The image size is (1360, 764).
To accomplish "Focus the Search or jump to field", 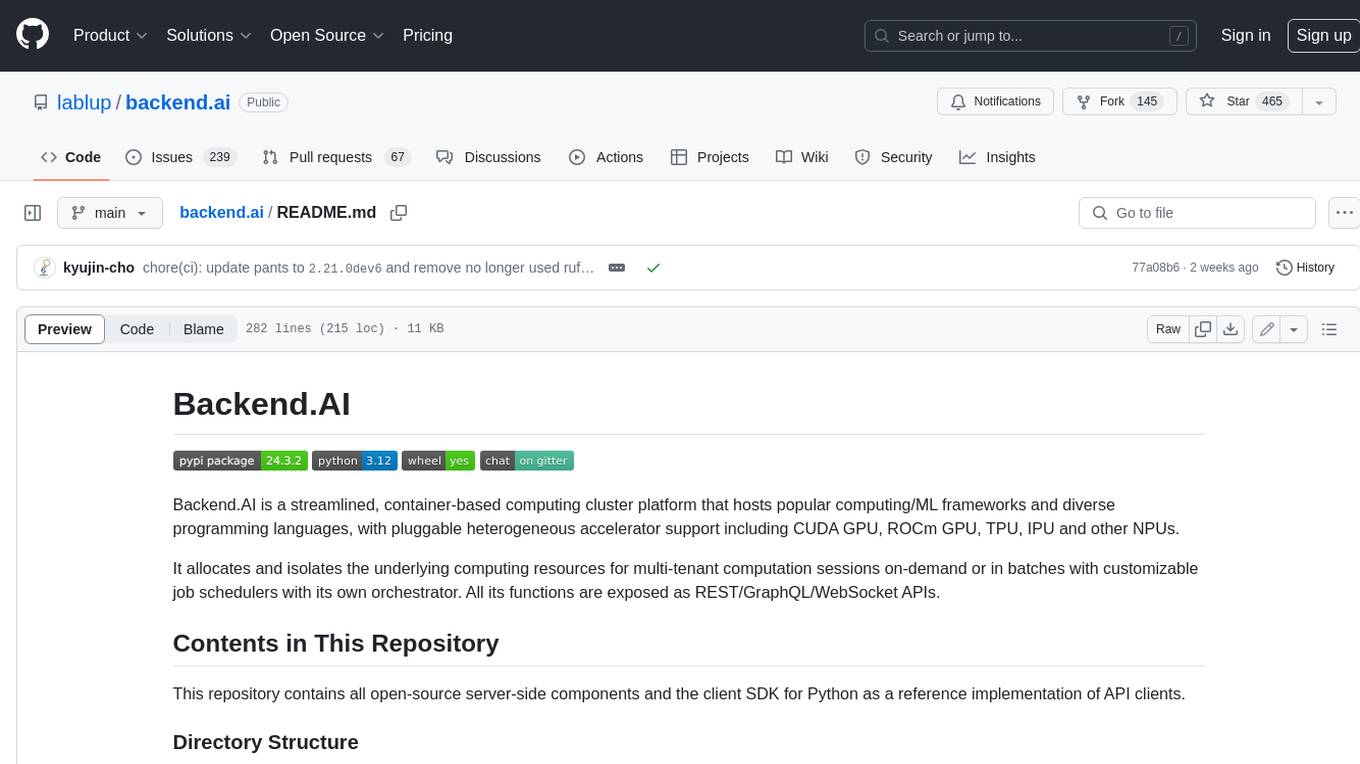I will pyautogui.click(x=1031, y=35).
